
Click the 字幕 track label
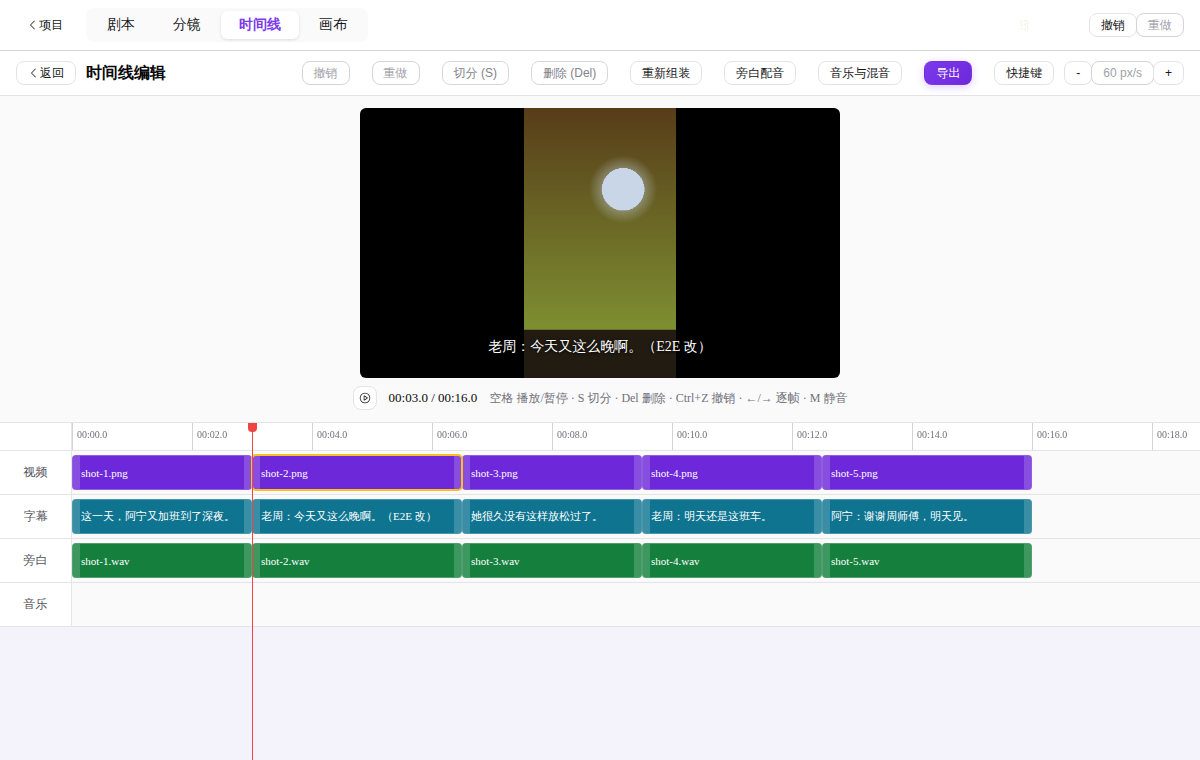pos(36,516)
